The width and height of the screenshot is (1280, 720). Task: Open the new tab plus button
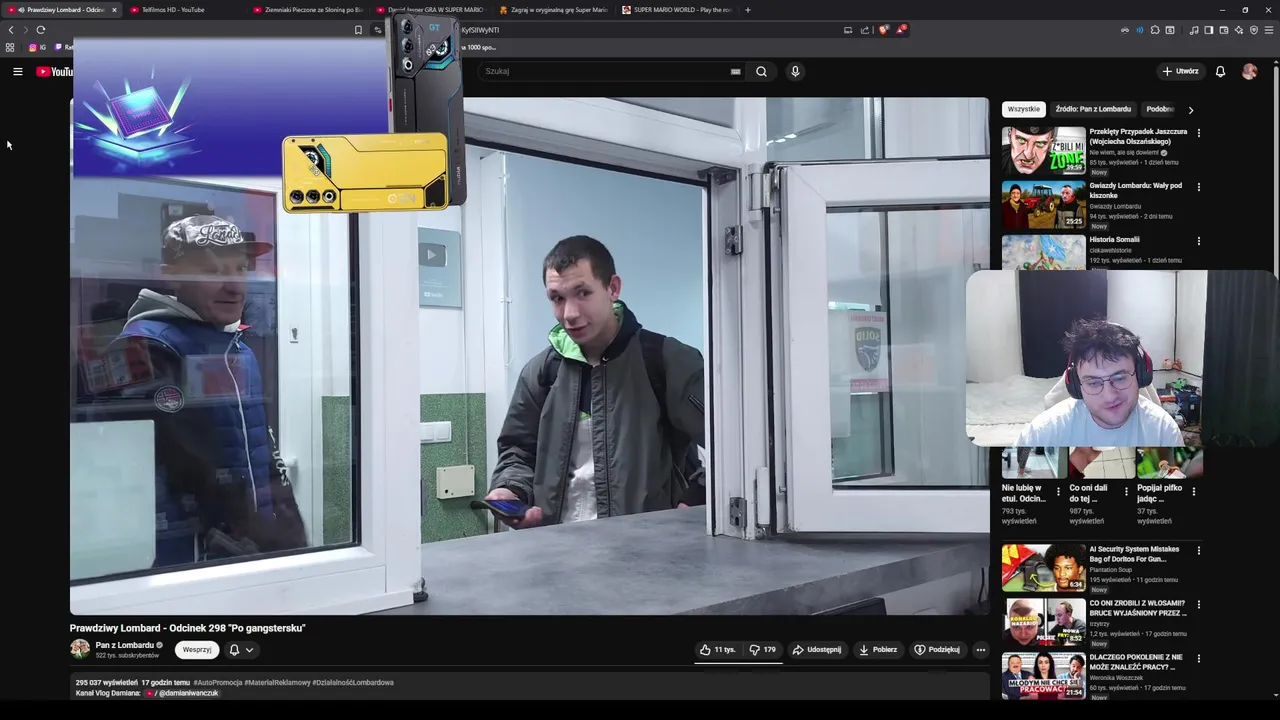coord(747,10)
